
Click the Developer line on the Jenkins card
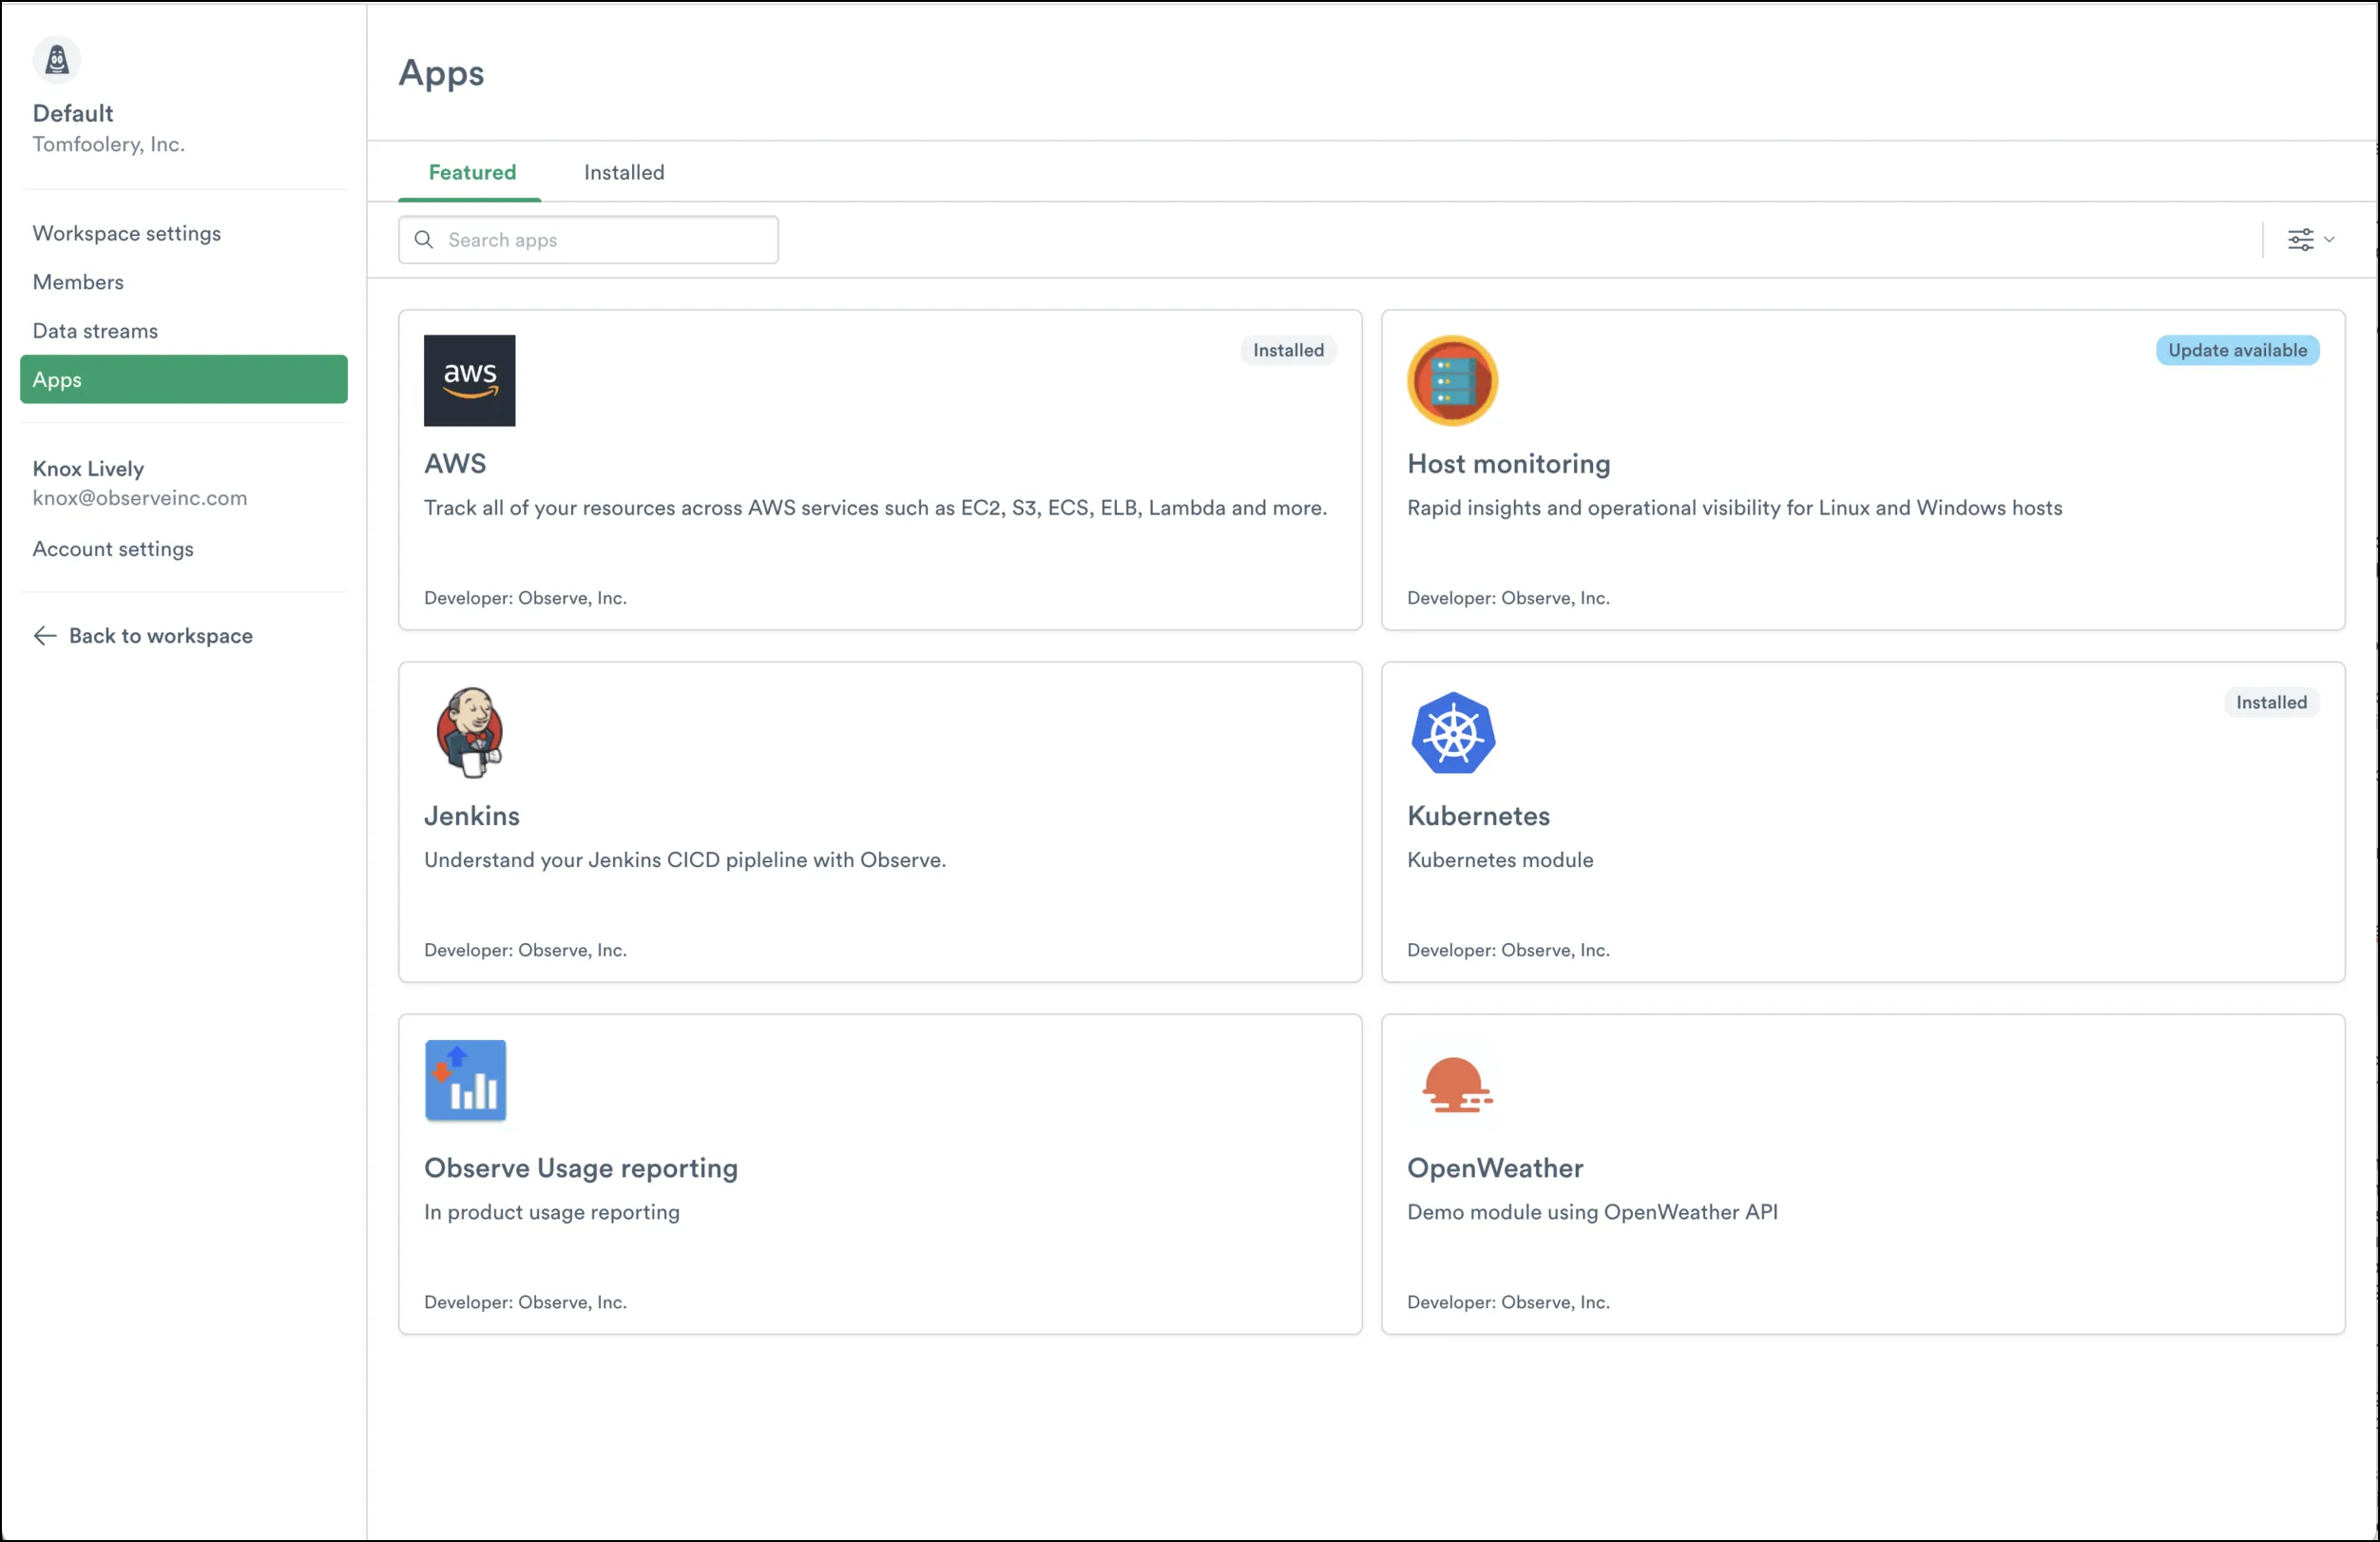click(x=525, y=950)
